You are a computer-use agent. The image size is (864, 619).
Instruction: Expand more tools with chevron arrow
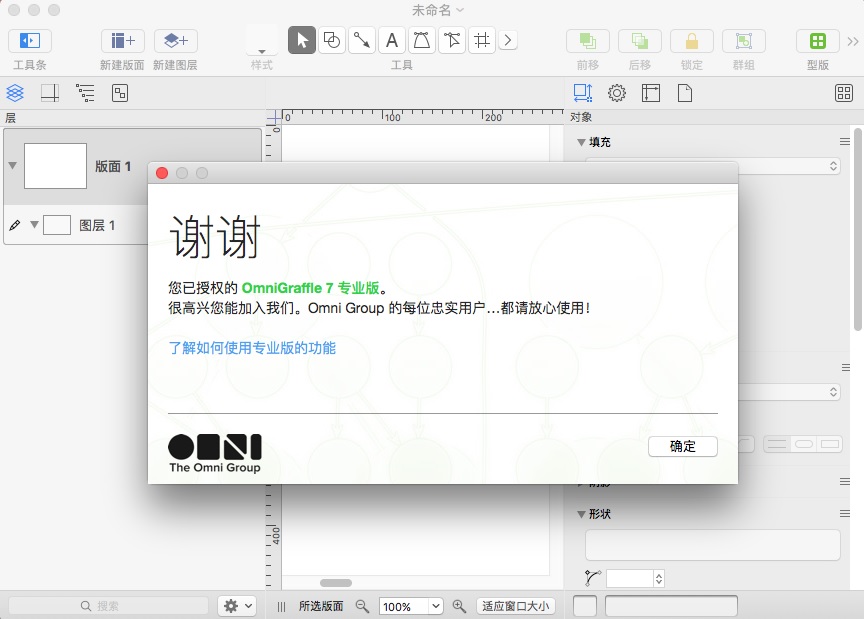click(x=508, y=40)
